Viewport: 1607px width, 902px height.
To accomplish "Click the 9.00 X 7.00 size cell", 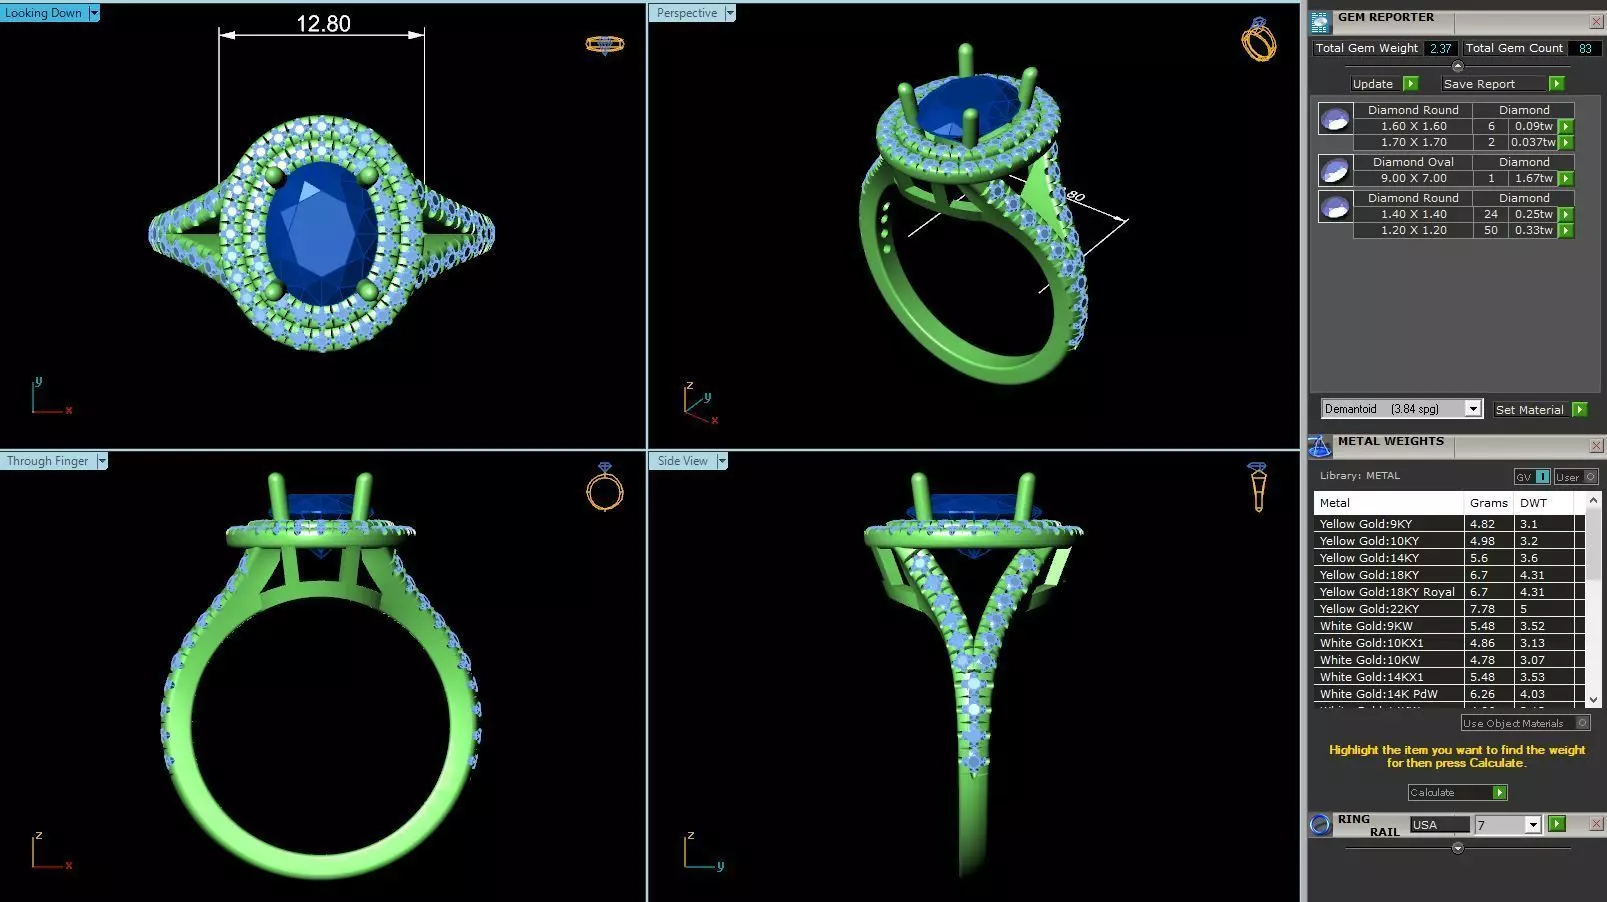I will (1413, 178).
